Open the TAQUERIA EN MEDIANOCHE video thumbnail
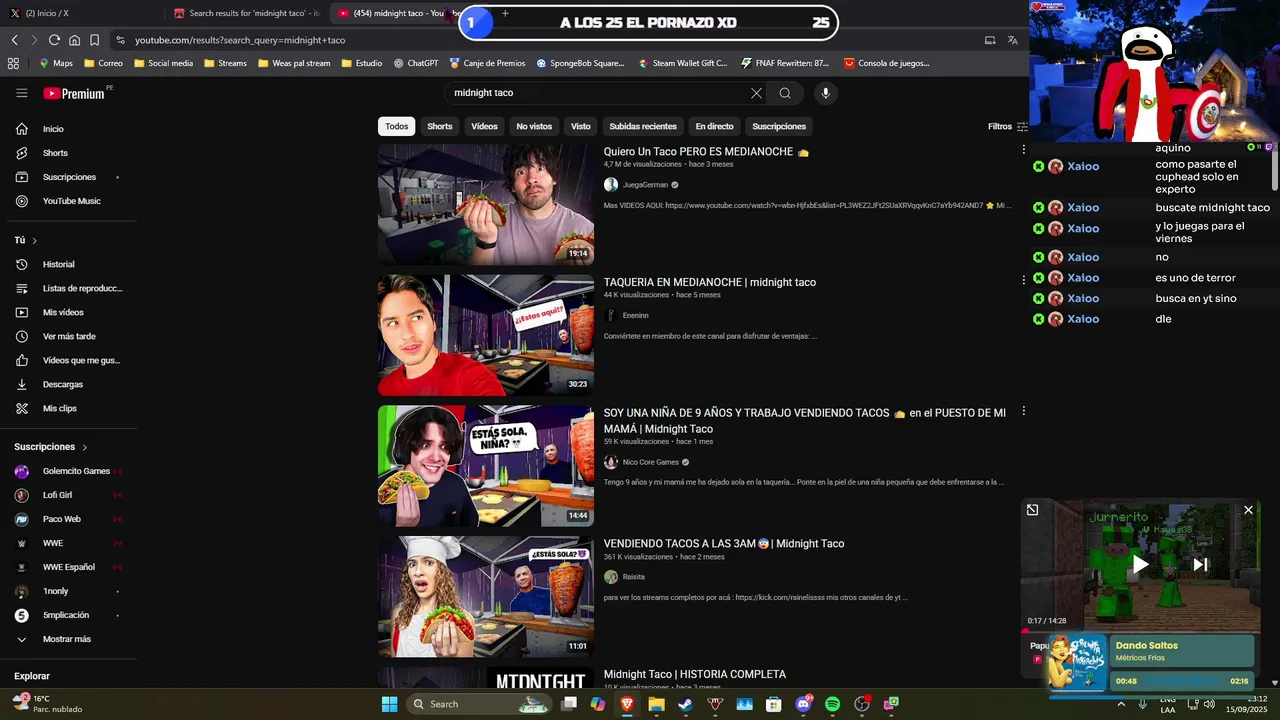 486,335
